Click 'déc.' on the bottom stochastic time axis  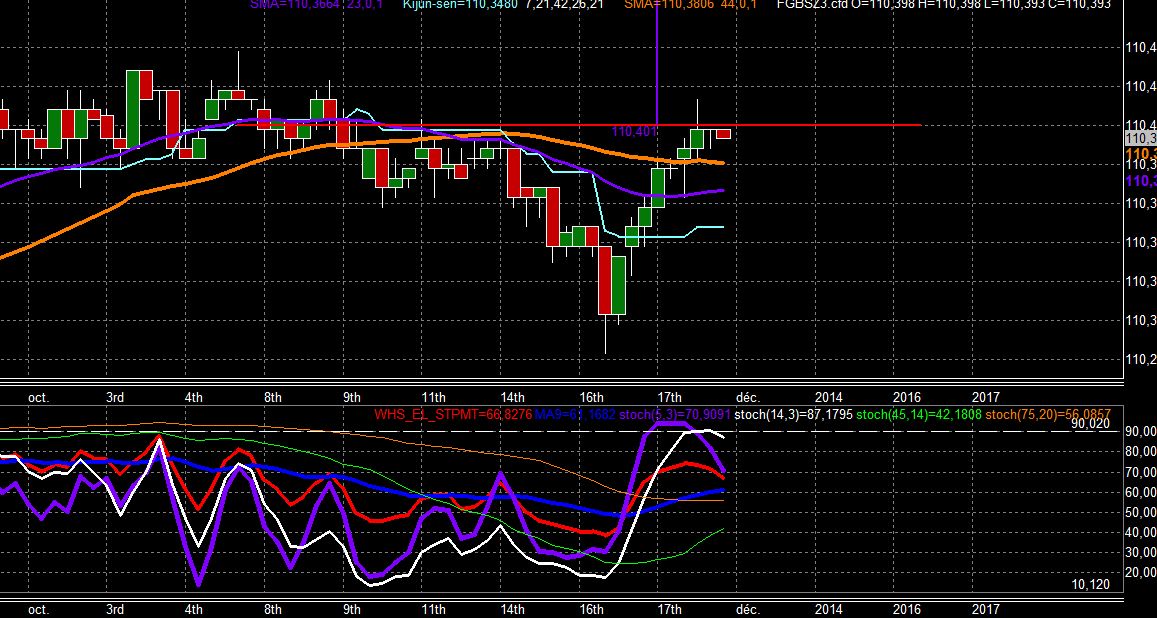click(747, 609)
